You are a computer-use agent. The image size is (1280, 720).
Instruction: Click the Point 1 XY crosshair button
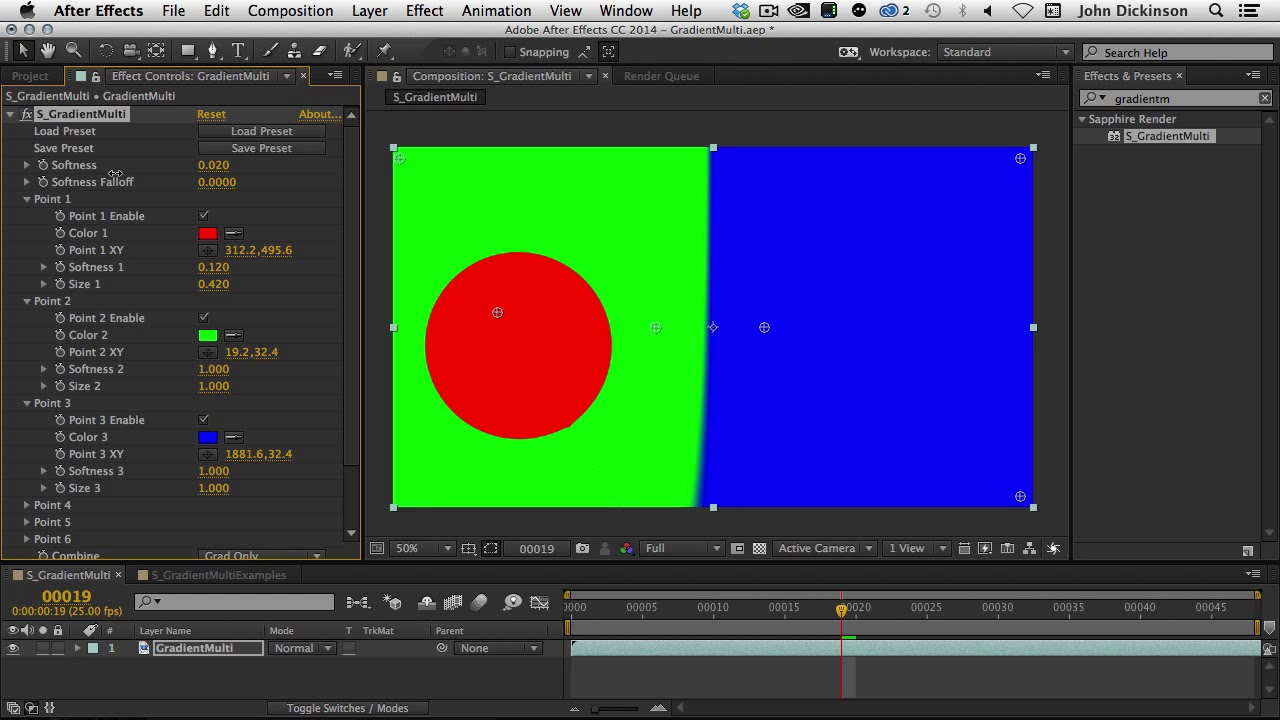207,250
